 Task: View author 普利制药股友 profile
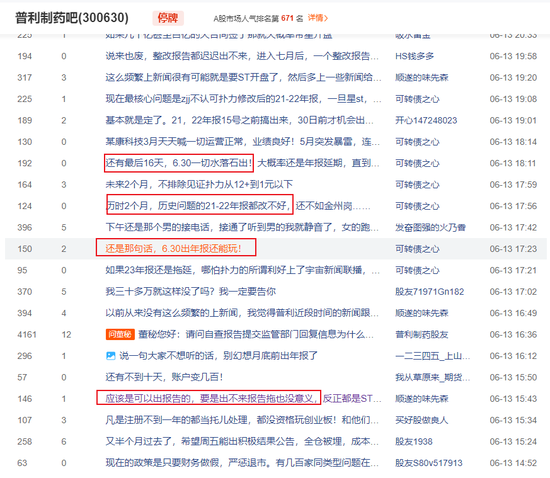coord(422,334)
